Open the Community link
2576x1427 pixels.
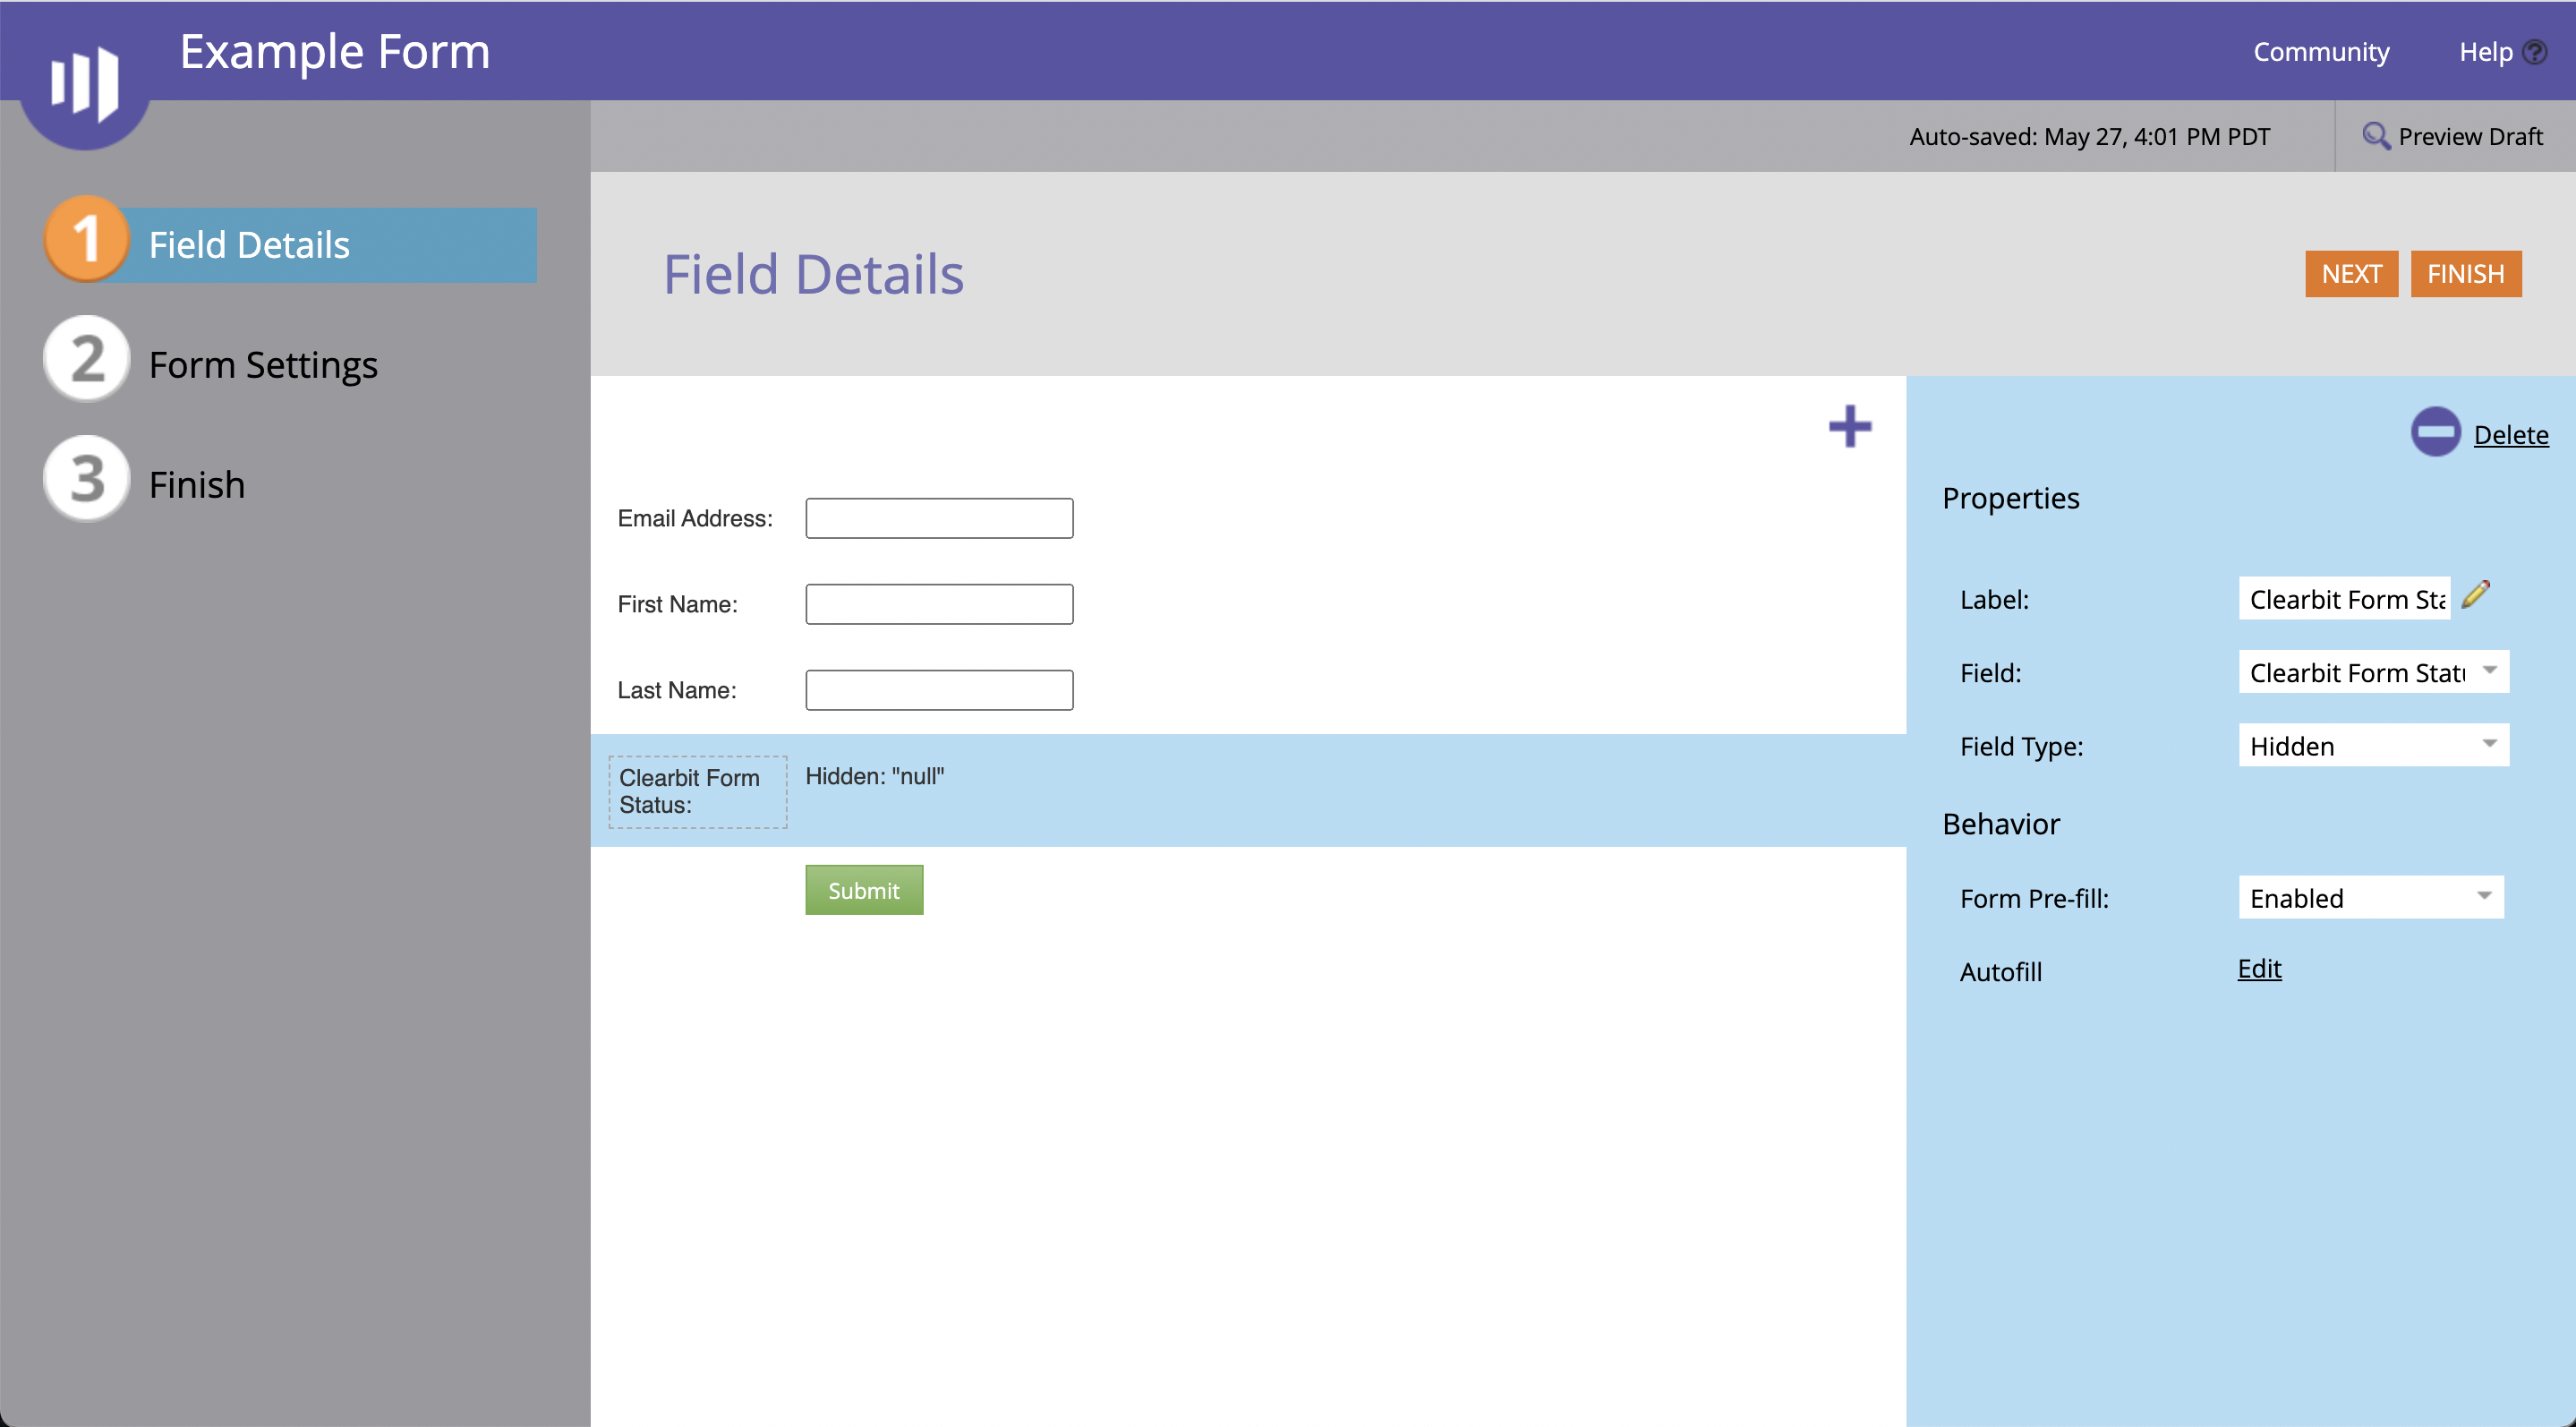[2321, 52]
